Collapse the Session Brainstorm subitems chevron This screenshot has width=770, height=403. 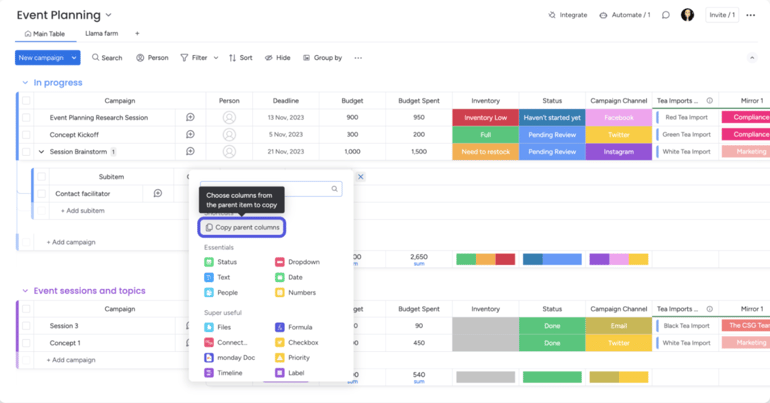click(x=41, y=152)
